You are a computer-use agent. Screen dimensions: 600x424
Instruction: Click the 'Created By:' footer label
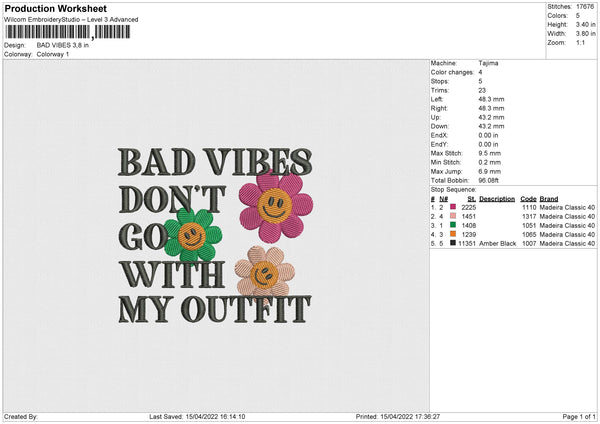(x=21, y=416)
